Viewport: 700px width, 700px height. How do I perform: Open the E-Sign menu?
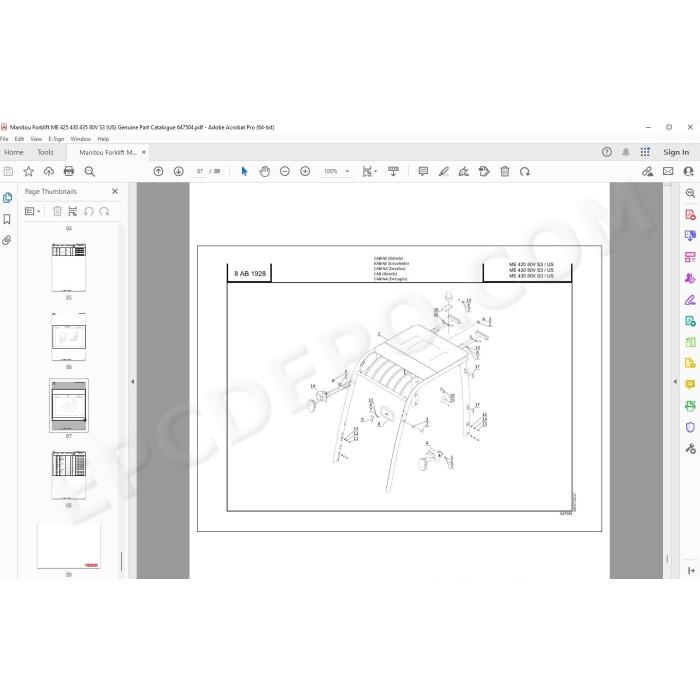56,139
